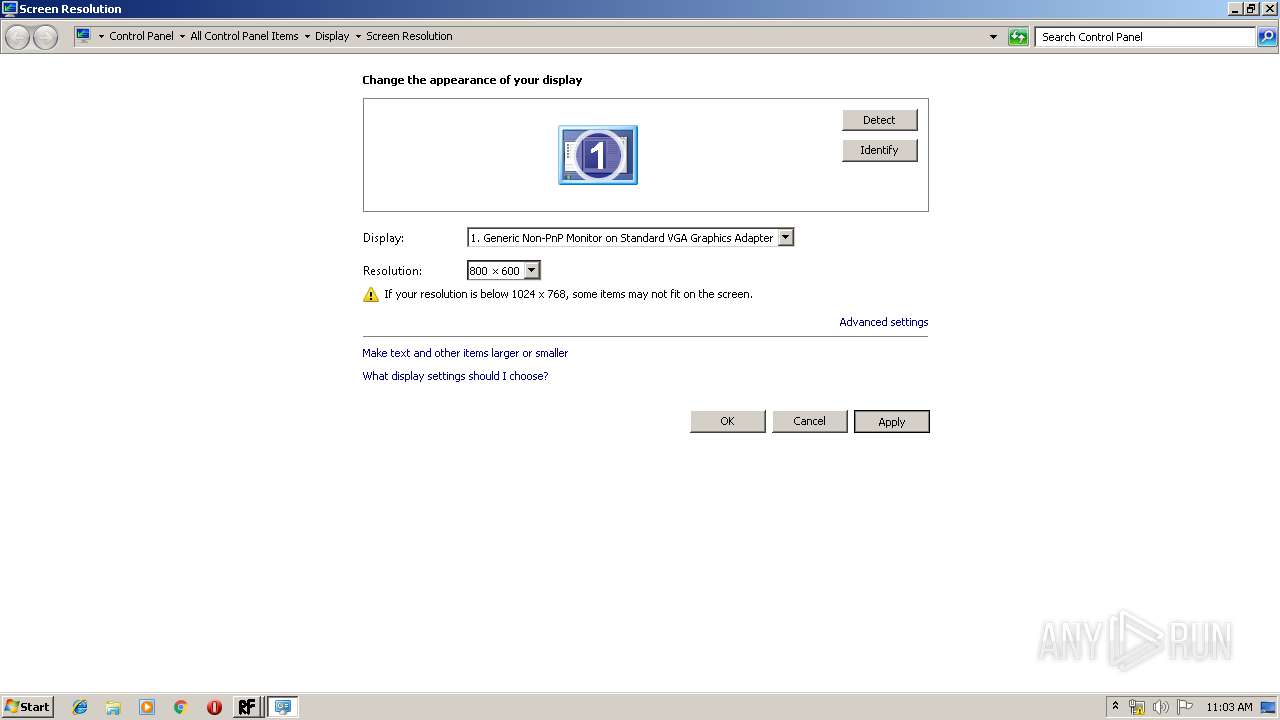Click the Screen Resolution breadcrumb
This screenshot has width=1280, height=720.
click(409, 36)
